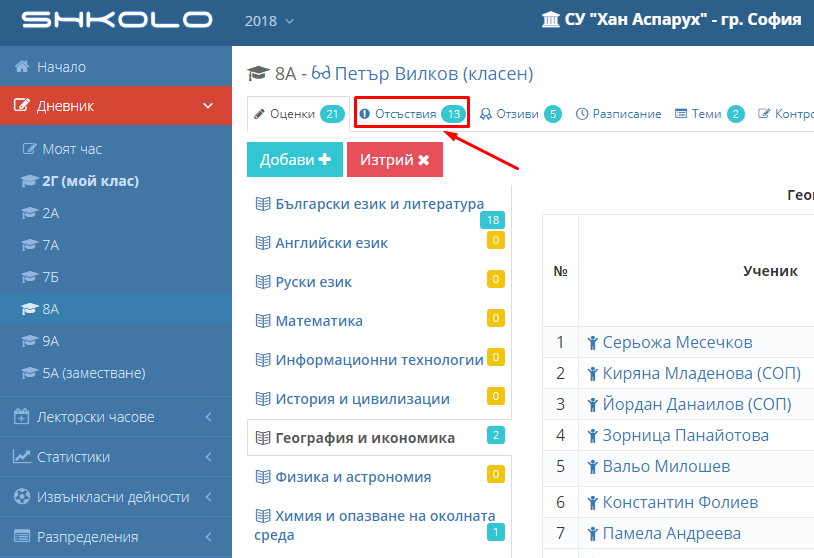Viewport: 814px width, 558px height.
Task: Select class 7А in sidebar
Action: pos(50,245)
